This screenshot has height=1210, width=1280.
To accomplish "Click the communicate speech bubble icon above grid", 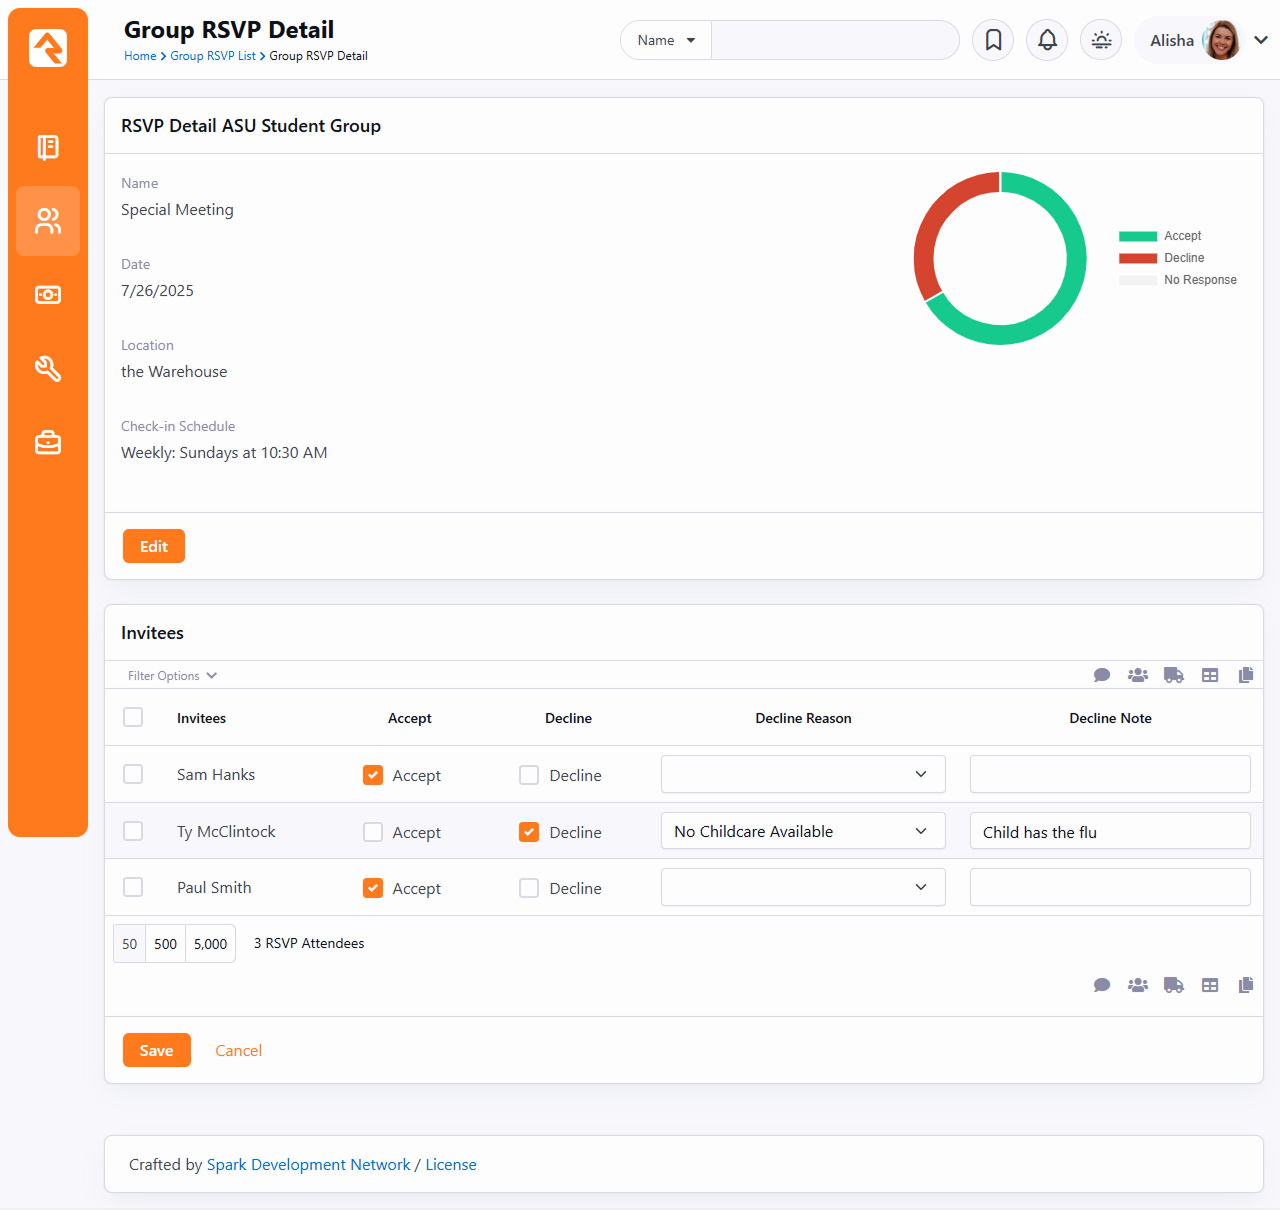I will (1102, 676).
